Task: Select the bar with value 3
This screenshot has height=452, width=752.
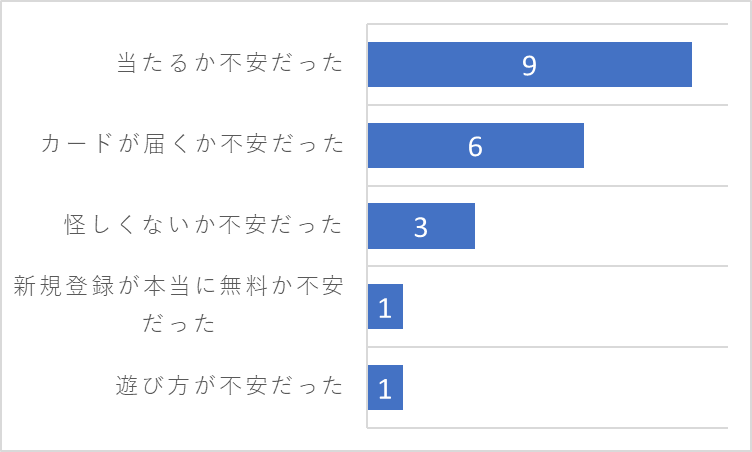Action: (x=421, y=226)
